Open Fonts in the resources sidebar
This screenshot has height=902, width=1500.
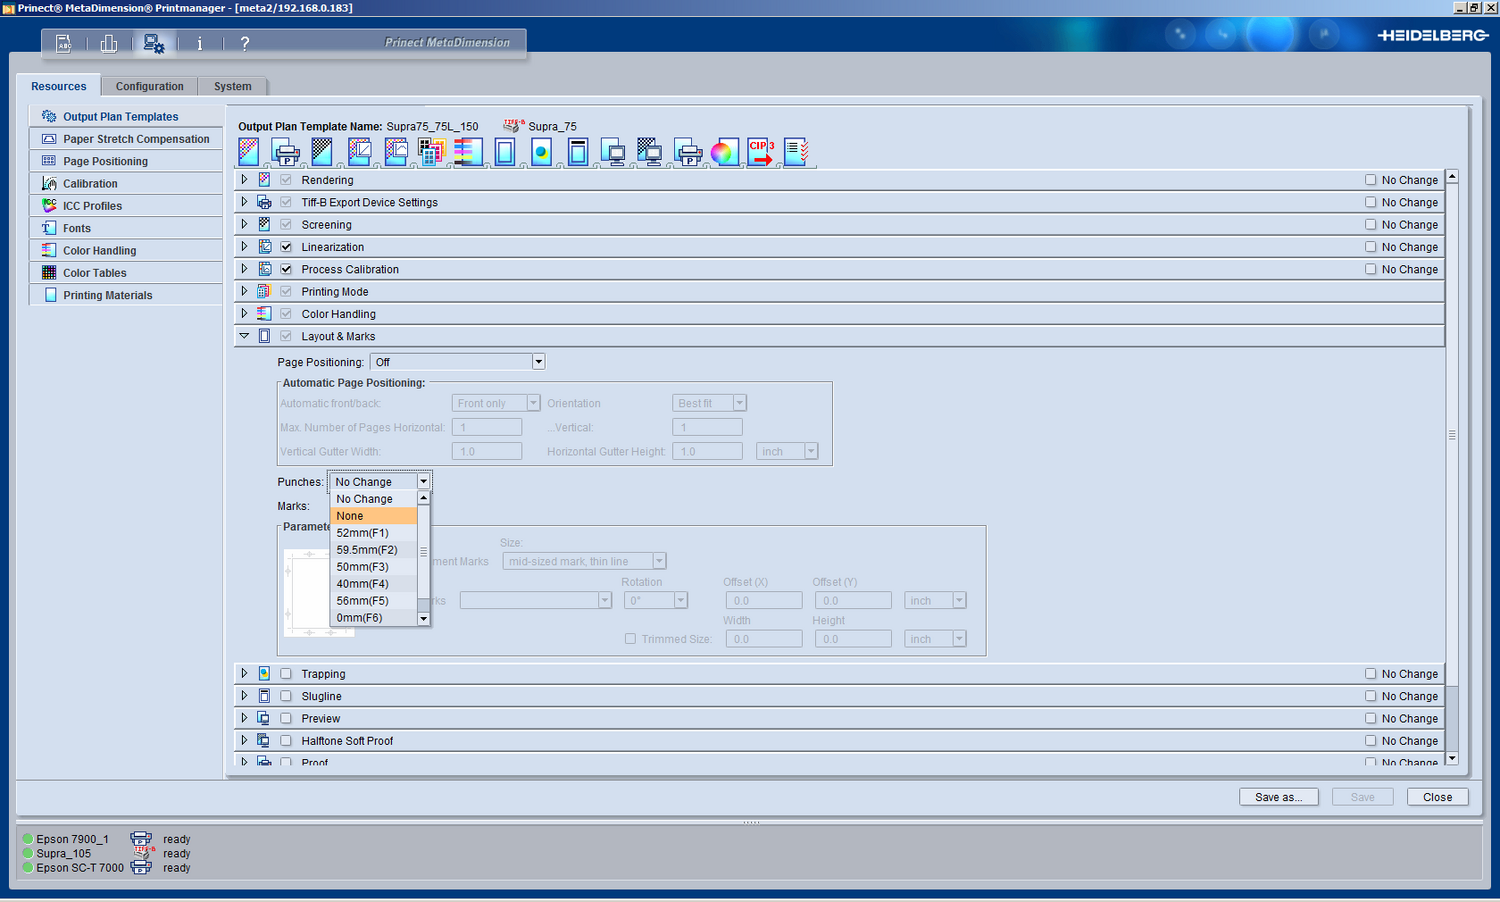click(x=126, y=228)
